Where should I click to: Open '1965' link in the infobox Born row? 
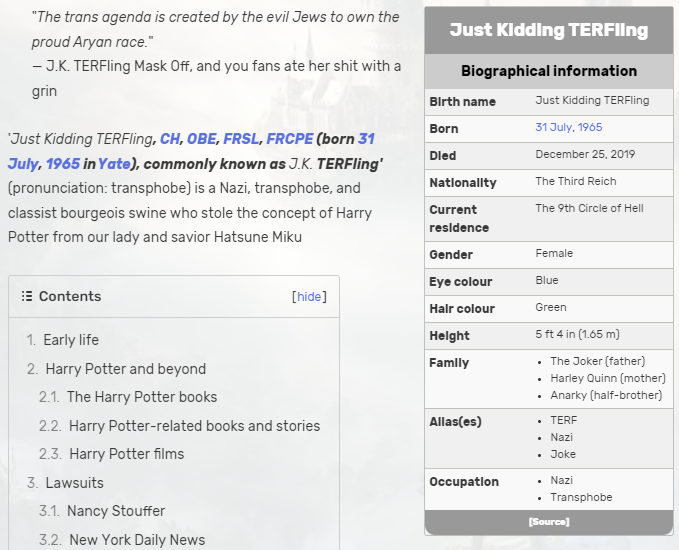(590, 127)
